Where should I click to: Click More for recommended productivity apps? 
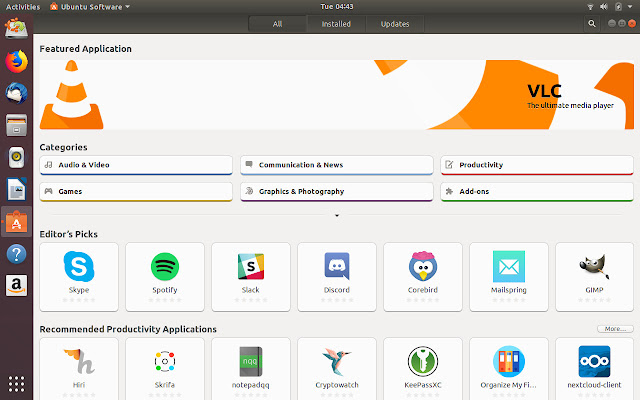point(615,329)
